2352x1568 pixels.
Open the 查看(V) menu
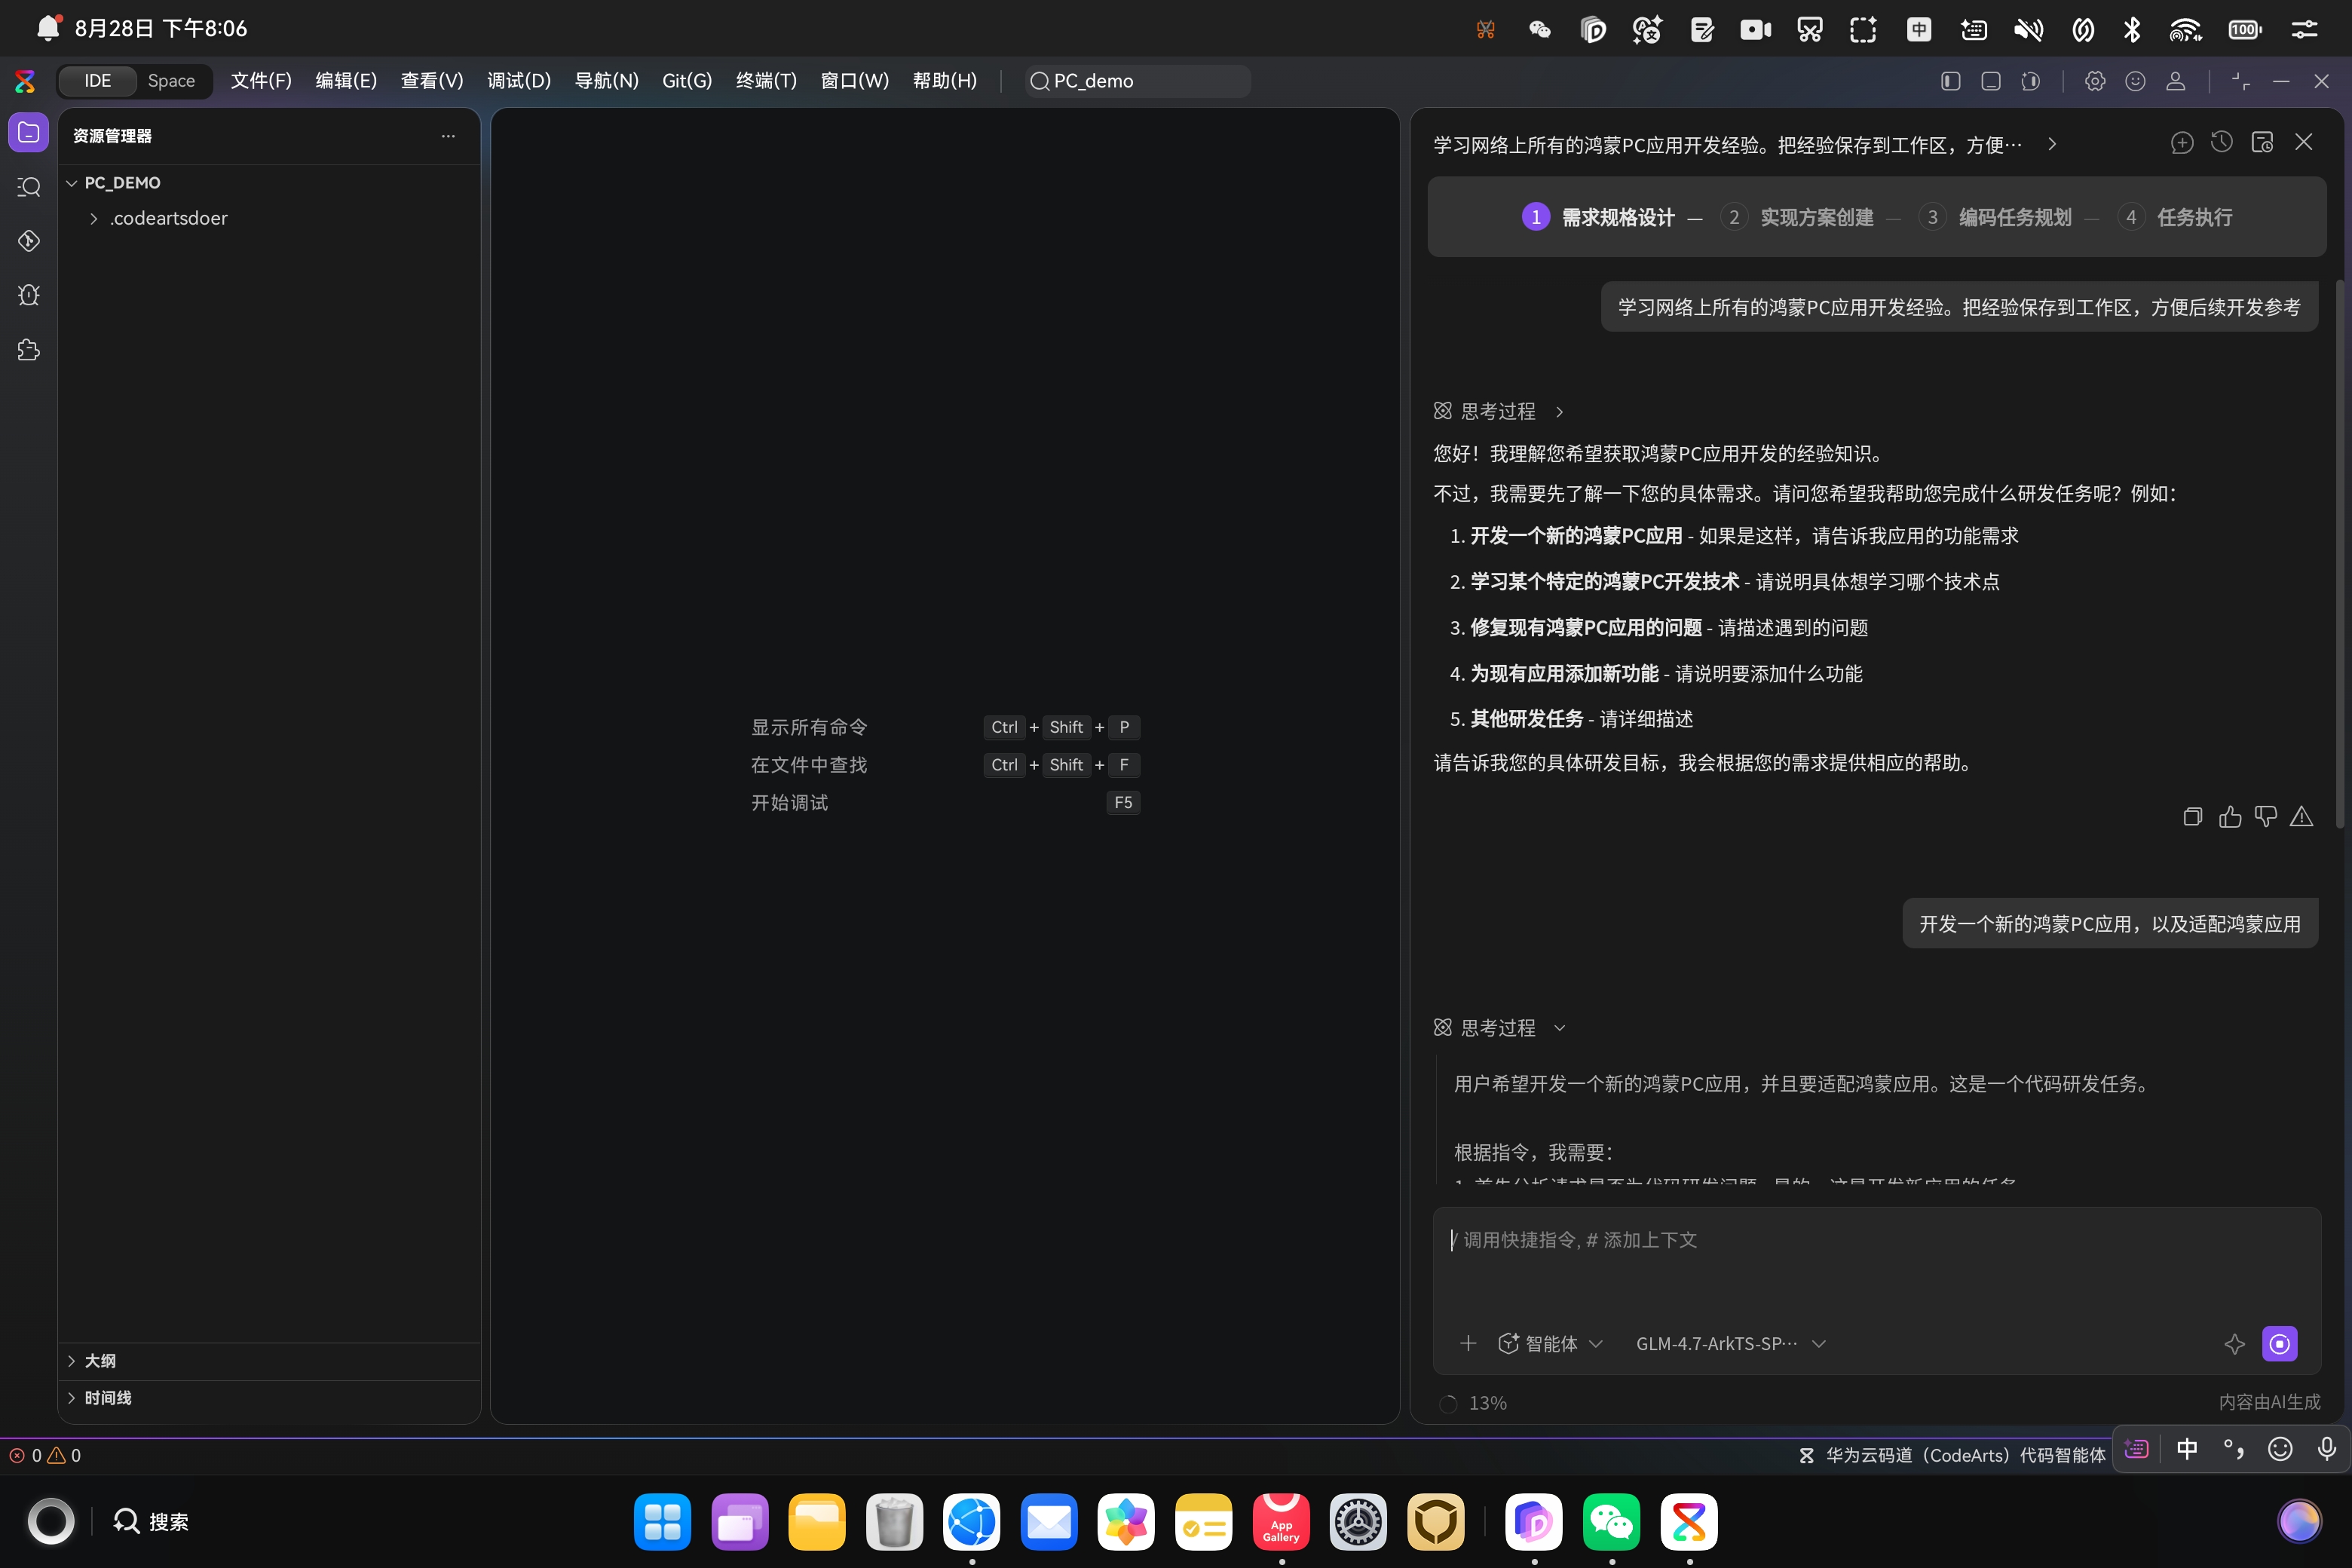click(x=432, y=81)
